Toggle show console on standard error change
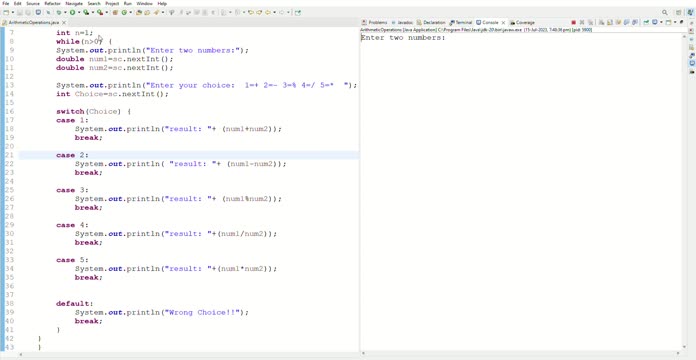 click(x=635, y=22)
